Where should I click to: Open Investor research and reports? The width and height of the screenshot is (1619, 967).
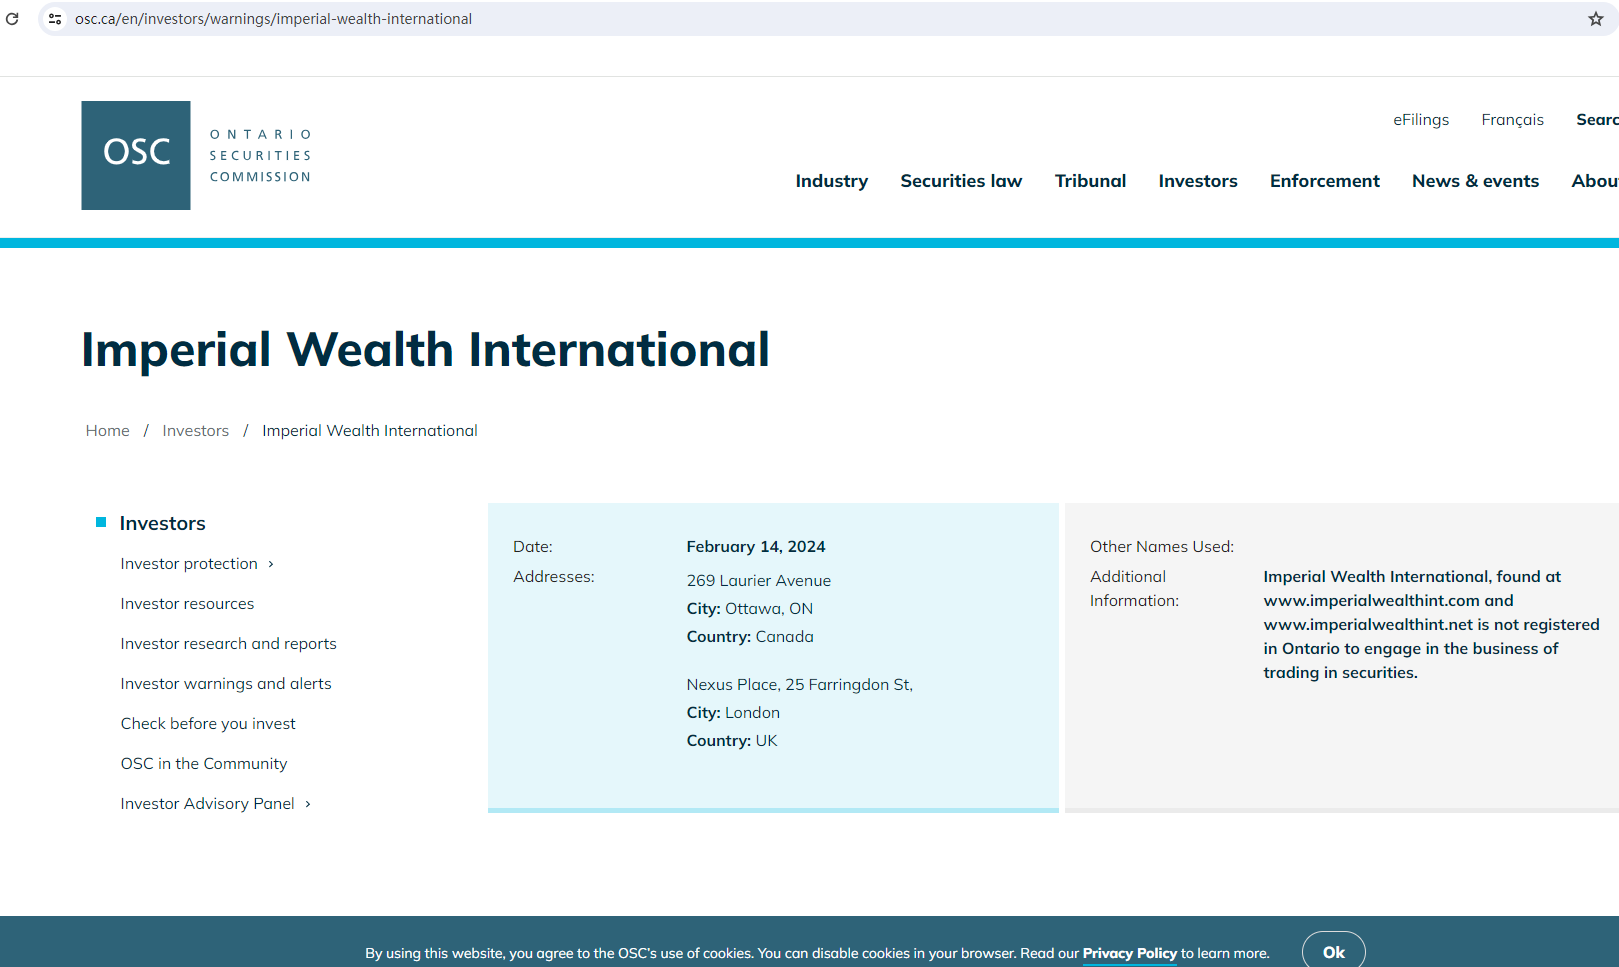[228, 644]
